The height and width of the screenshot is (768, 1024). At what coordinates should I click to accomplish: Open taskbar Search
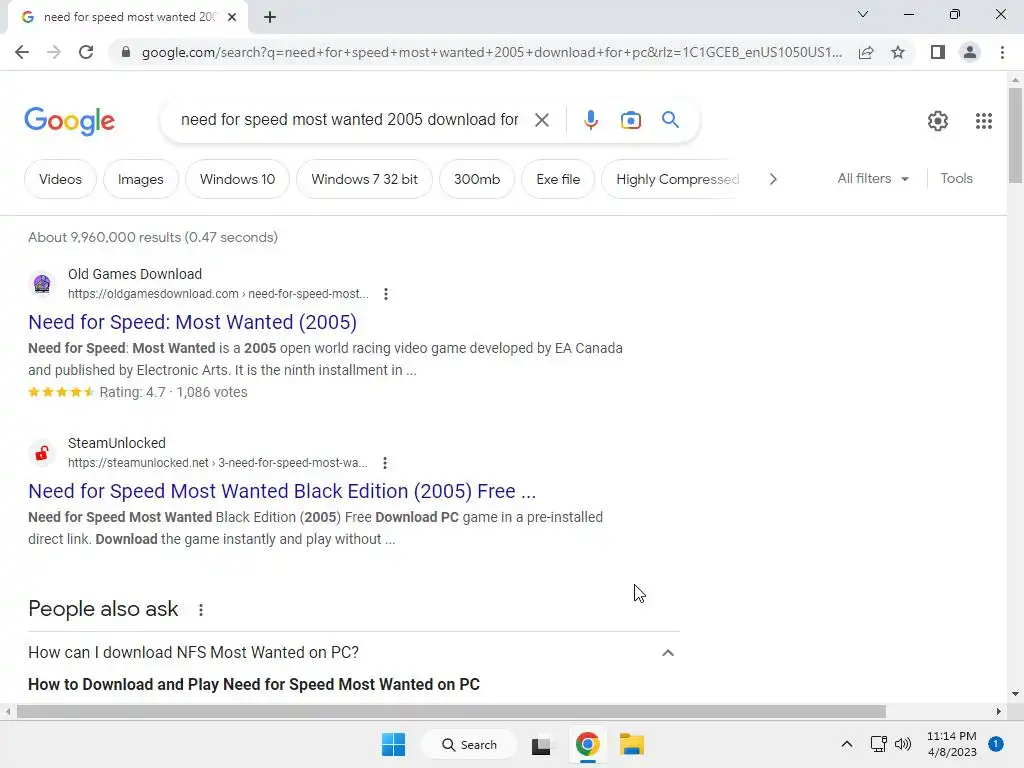[x=469, y=744]
